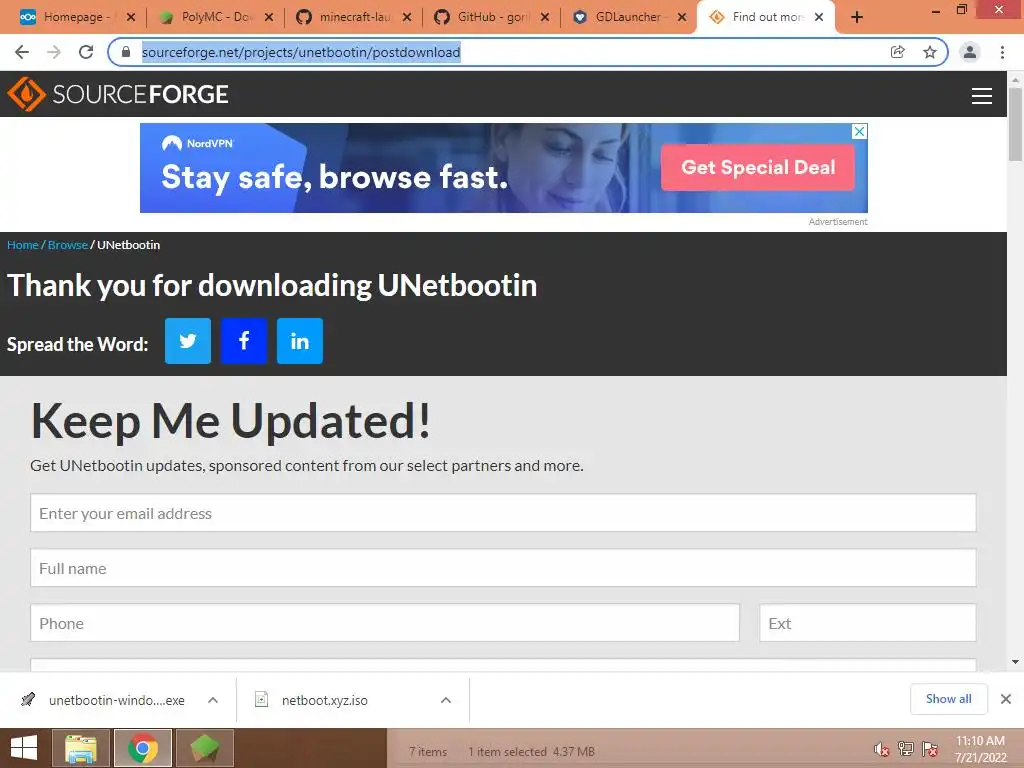The image size is (1024, 768).
Task: Close the downloads bar
Action: (x=1006, y=699)
